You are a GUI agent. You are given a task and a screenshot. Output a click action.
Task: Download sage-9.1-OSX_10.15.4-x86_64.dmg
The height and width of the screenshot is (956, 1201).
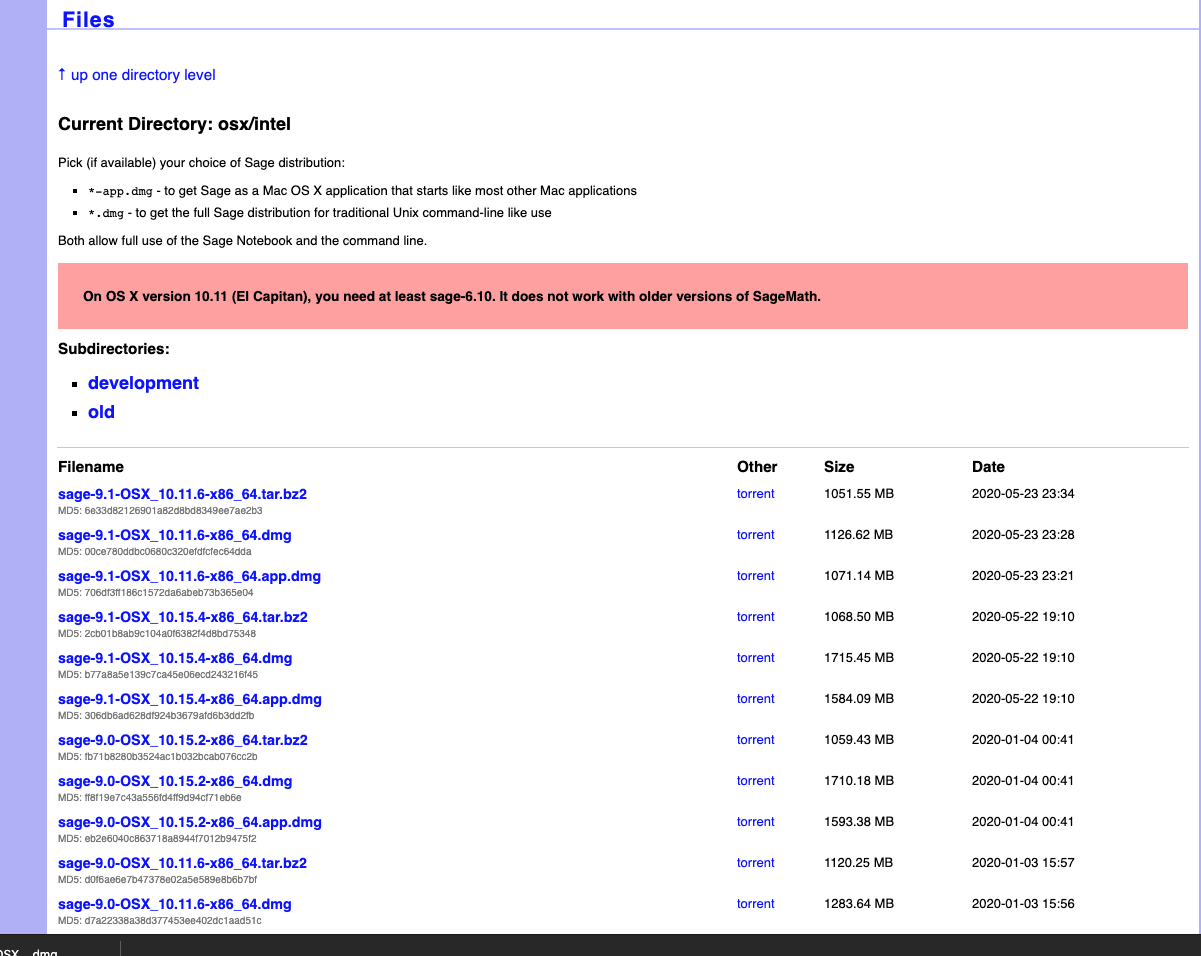point(174,658)
